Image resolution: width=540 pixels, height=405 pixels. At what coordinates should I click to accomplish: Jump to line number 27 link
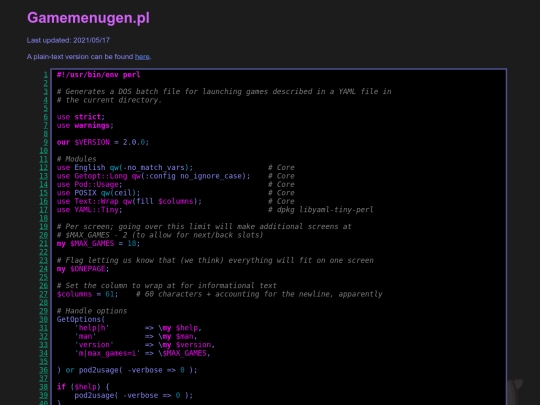(43, 294)
